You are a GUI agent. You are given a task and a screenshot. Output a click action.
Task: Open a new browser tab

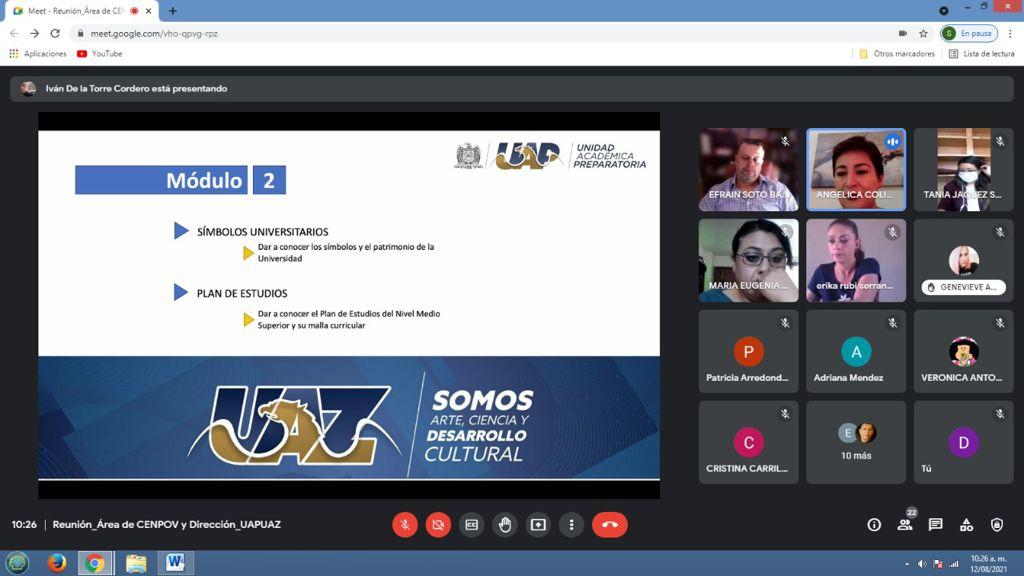[173, 11]
